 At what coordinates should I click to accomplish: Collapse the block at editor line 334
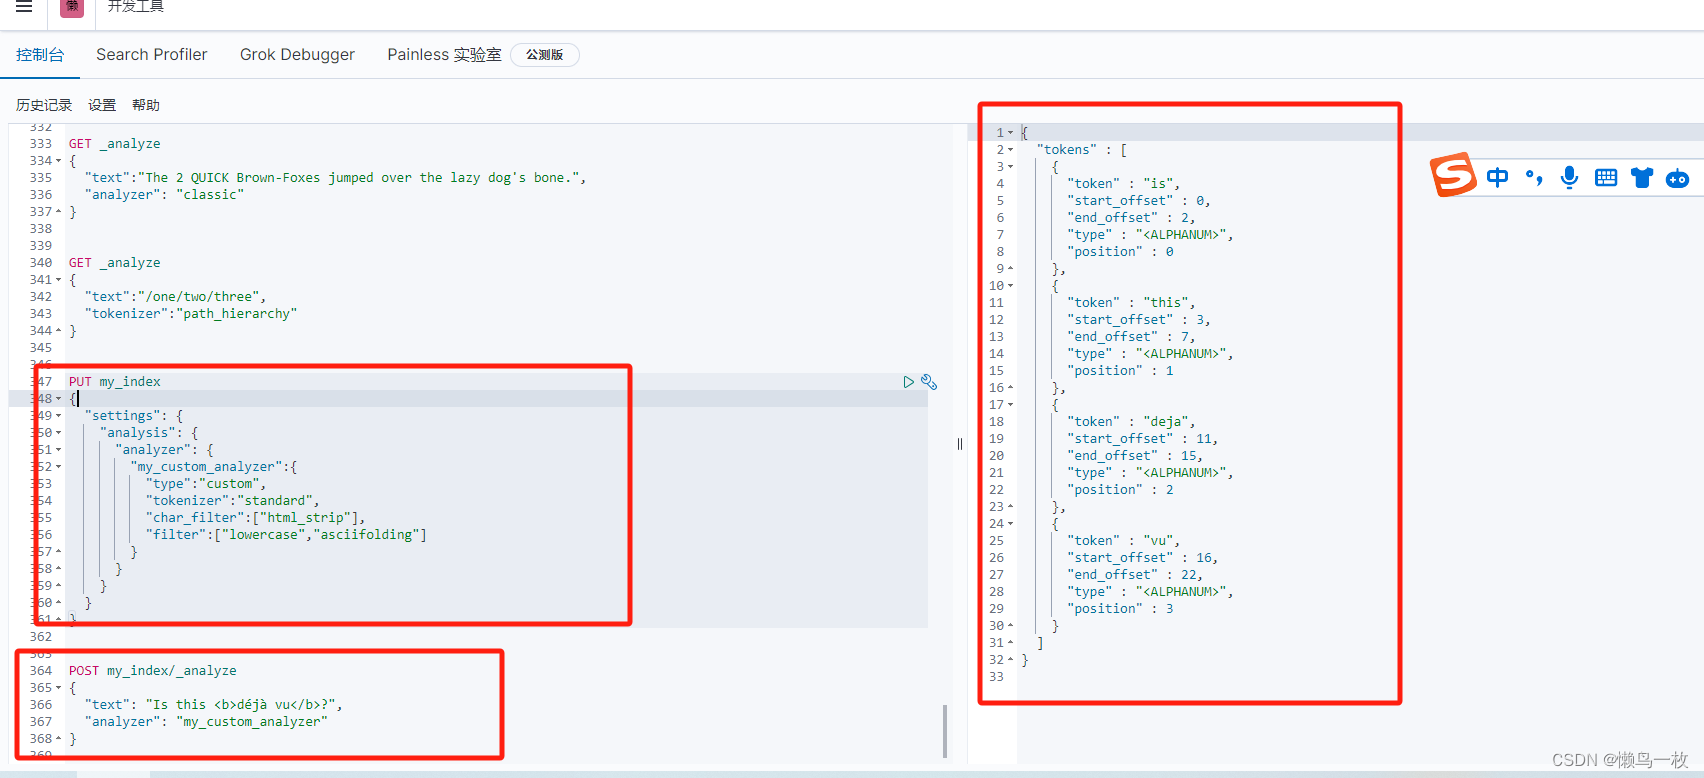point(58,161)
